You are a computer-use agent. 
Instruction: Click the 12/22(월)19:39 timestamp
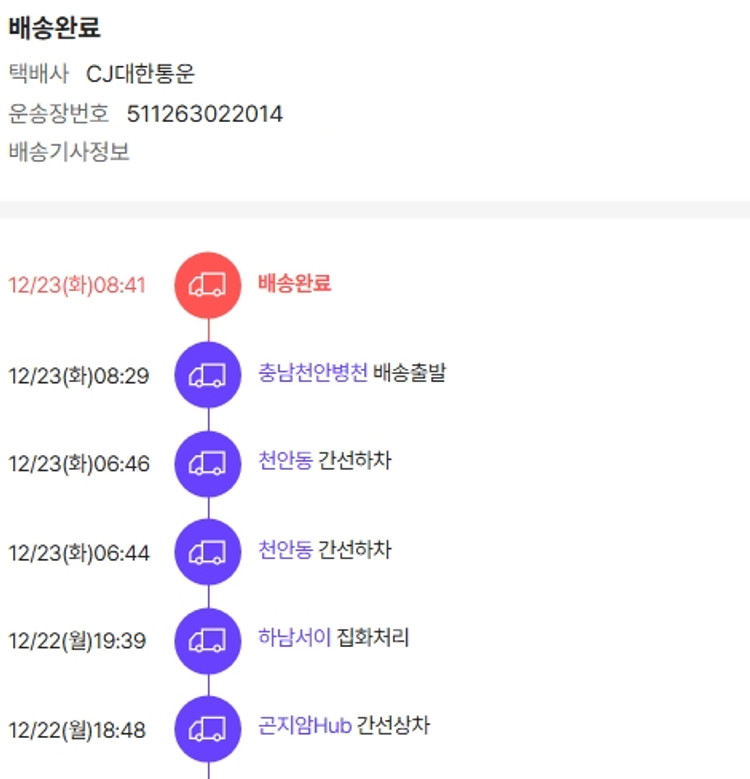point(77,641)
